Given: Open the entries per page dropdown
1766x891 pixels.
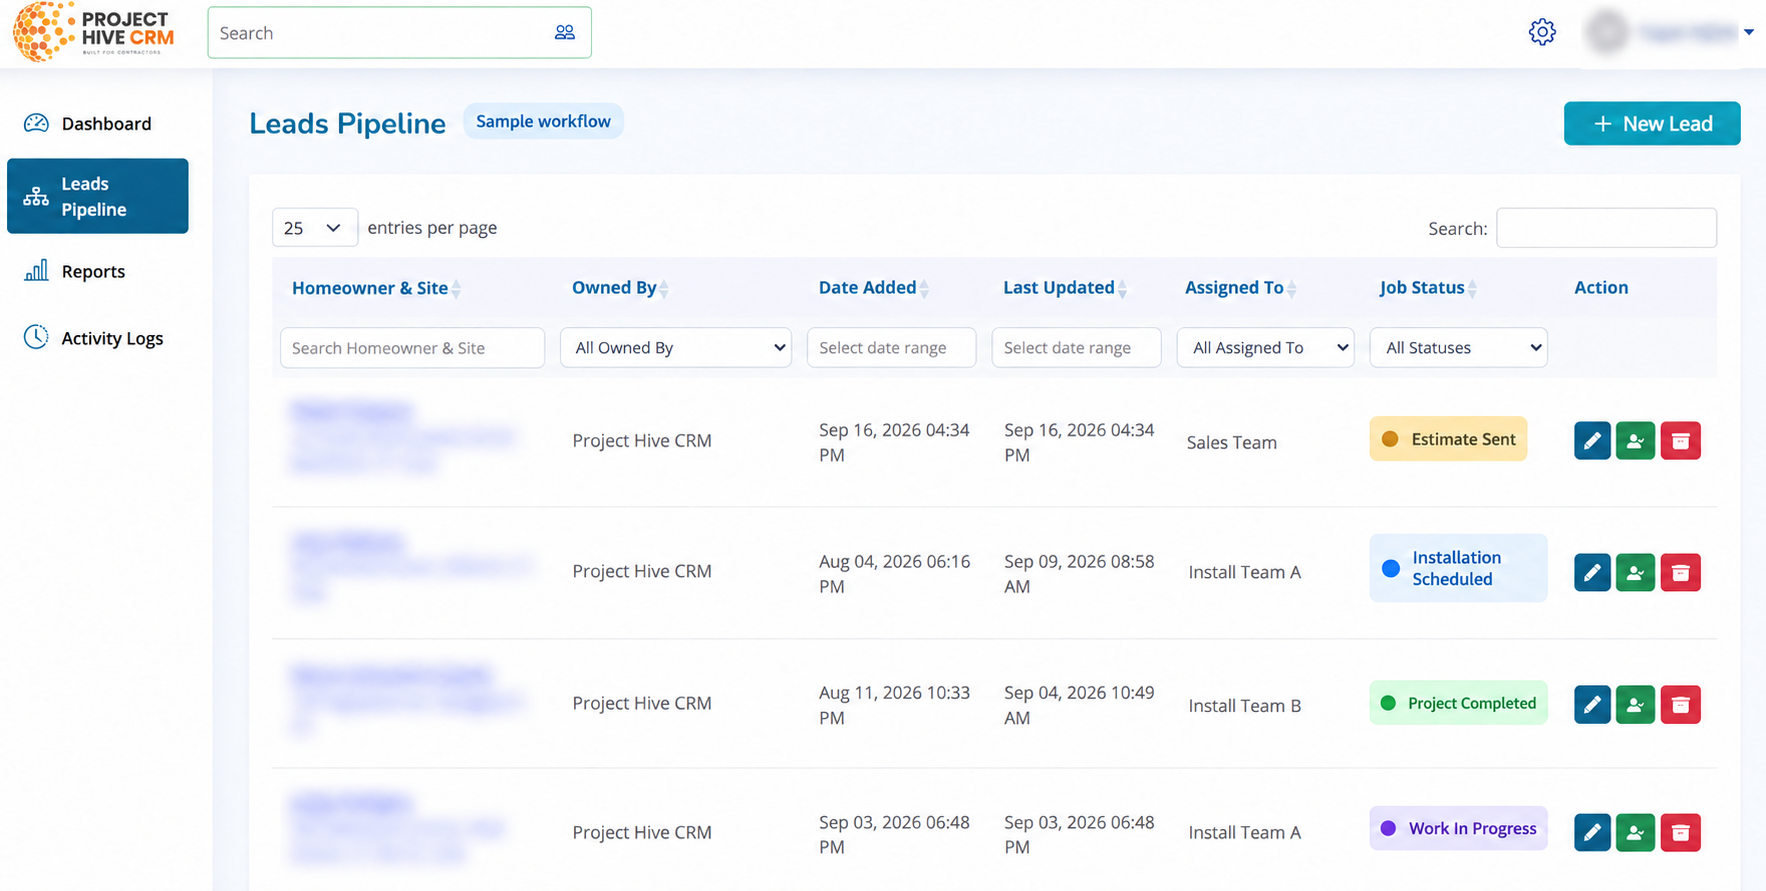Looking at the screenshot, I should click(314, 228).
